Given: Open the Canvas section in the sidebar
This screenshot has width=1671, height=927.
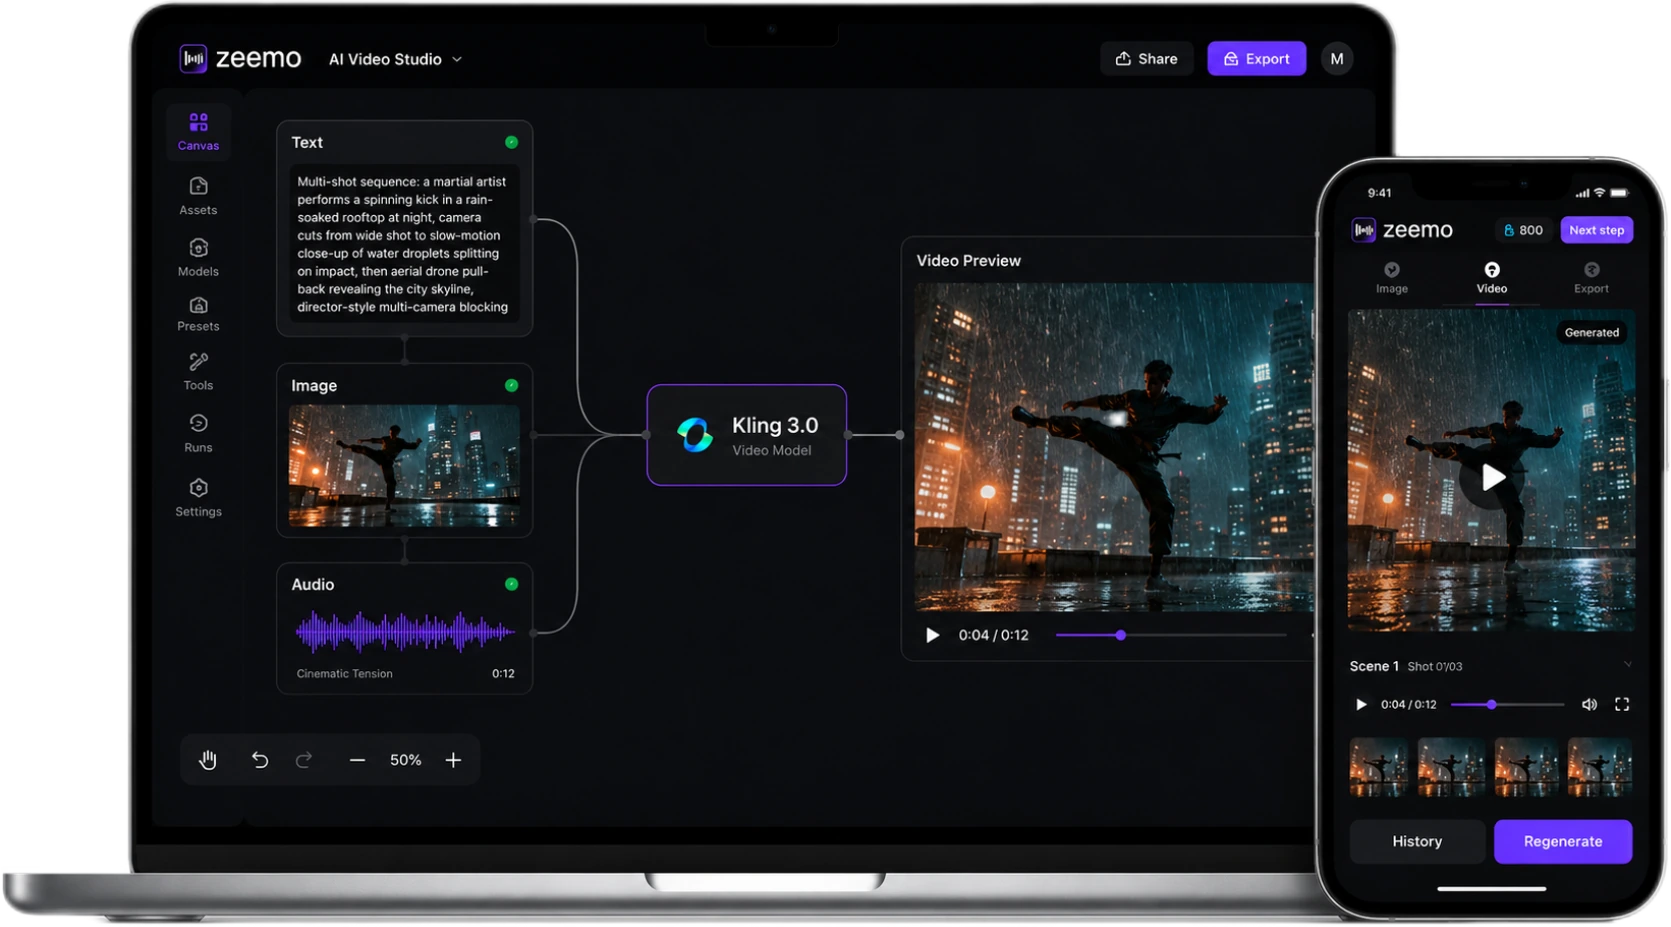Looking at the screenshot, I should (x=198, y=131).
